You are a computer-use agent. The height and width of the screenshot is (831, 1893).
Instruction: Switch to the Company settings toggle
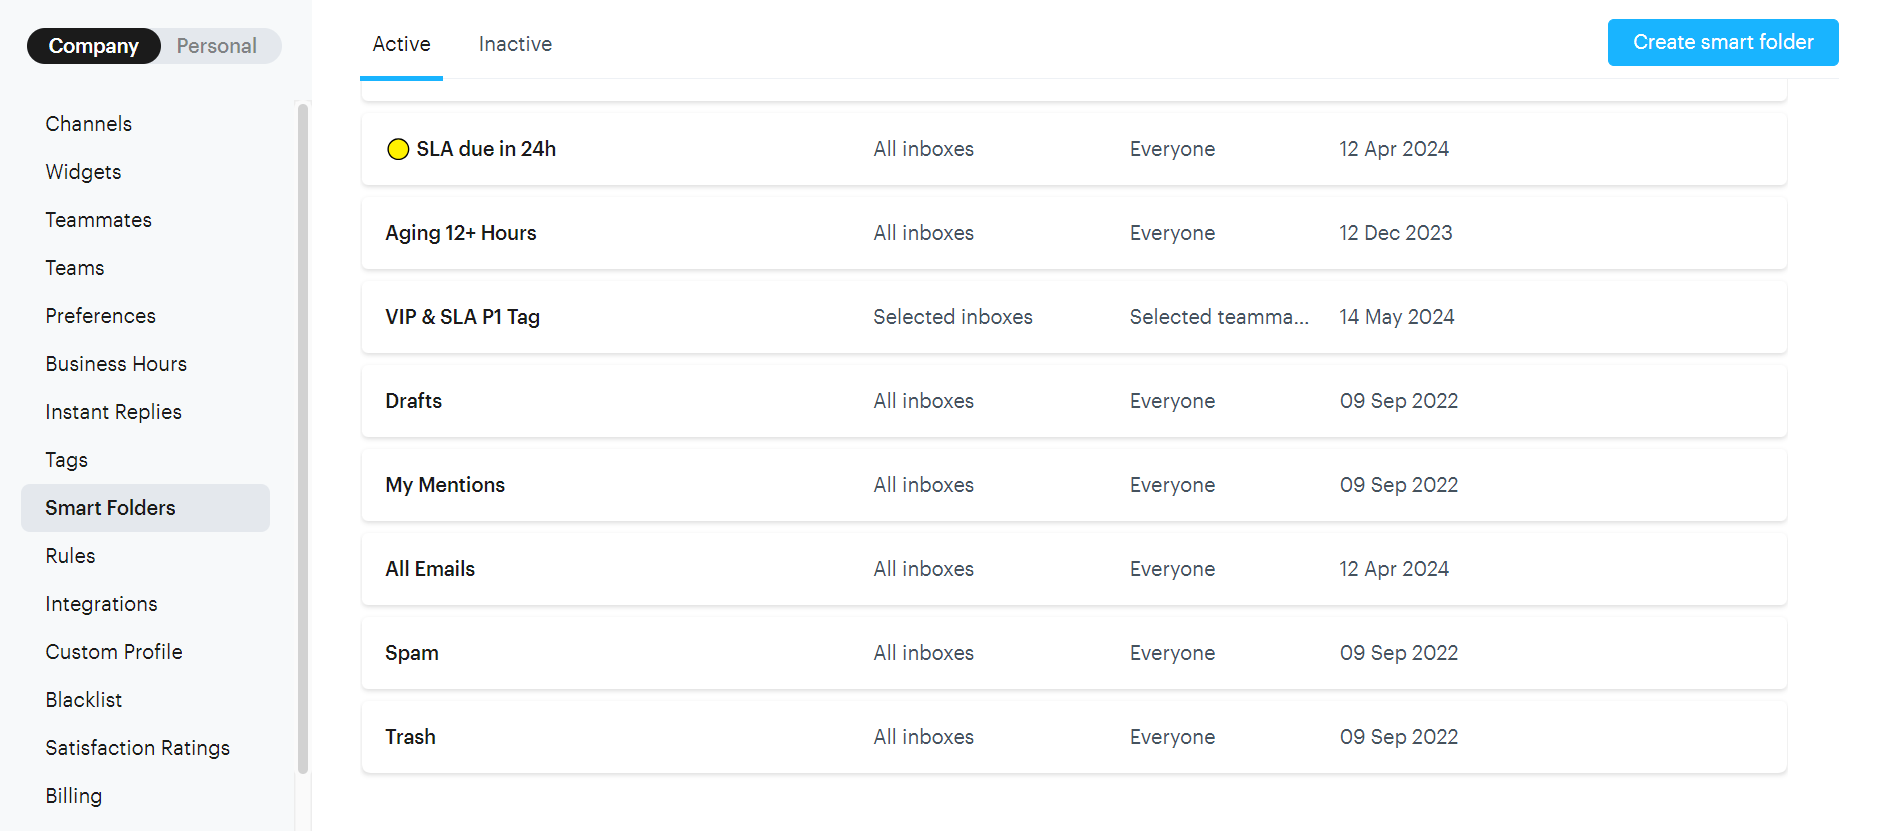coord(94,46)
